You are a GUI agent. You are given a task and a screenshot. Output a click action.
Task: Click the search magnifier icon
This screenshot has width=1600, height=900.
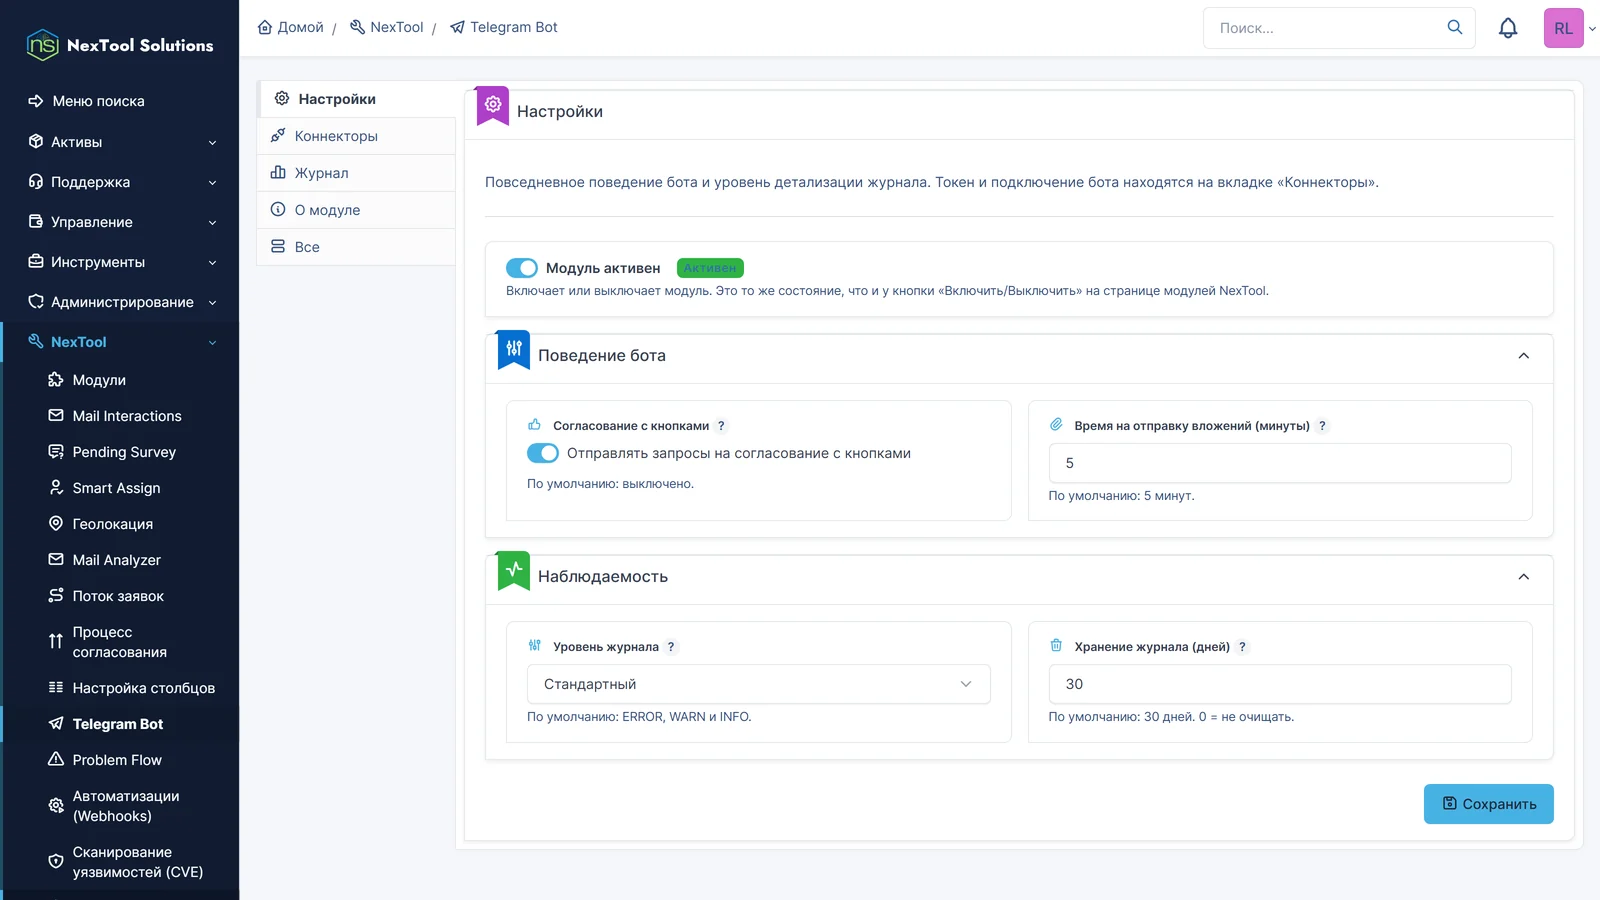tap(1455, 27)
